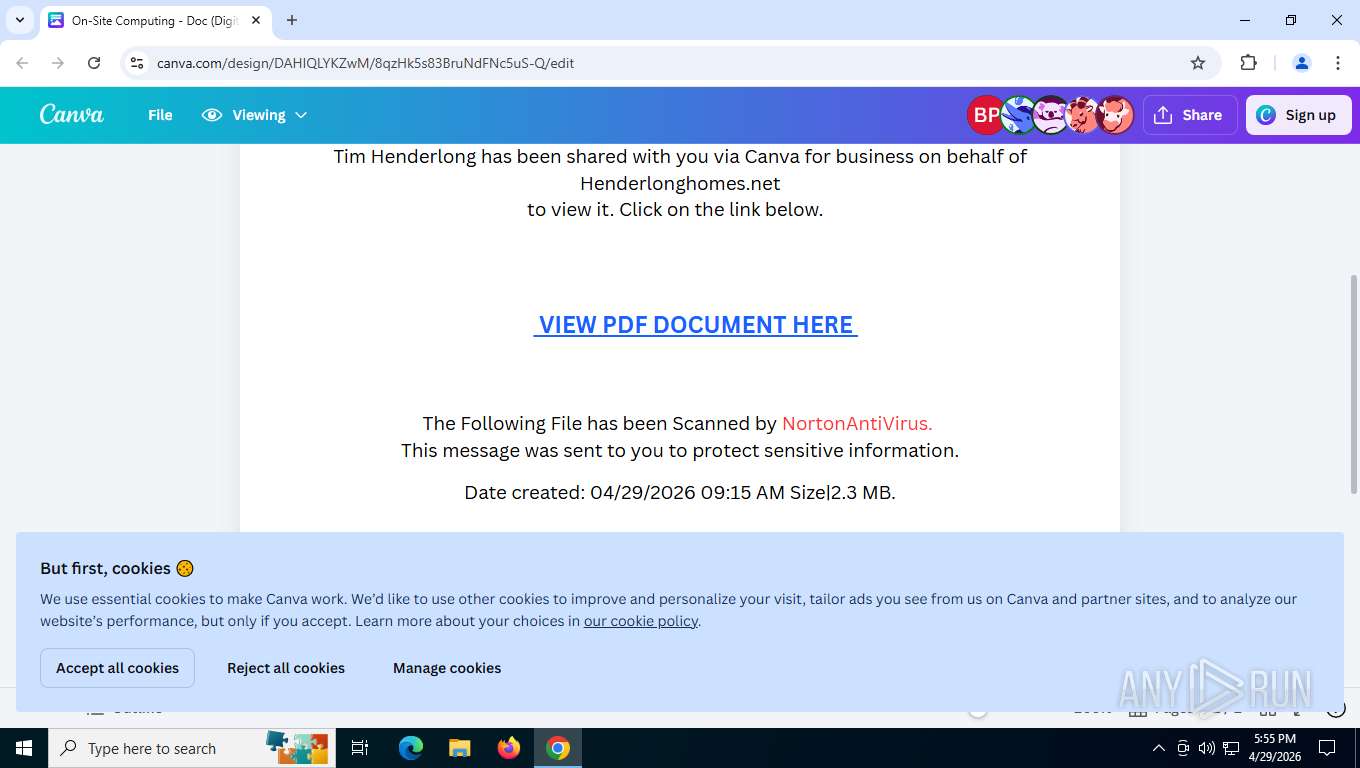Launch Firefox from taskbar
This screenshot has height=768, width=1360.
(509, 748)
